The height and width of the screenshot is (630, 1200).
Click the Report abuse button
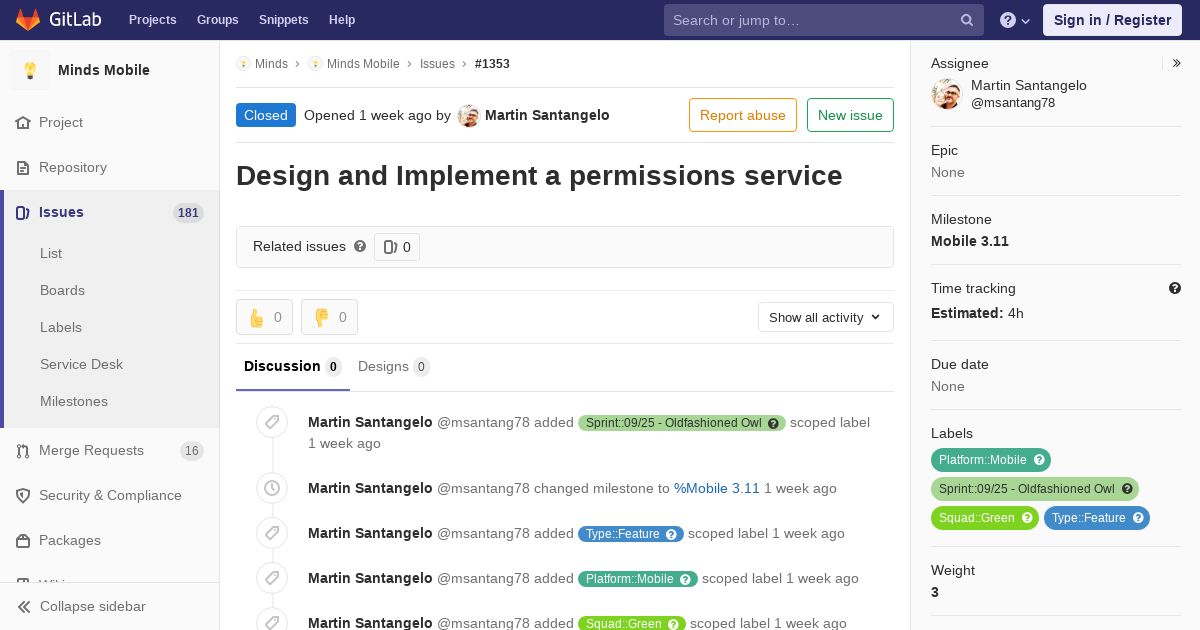743,115
